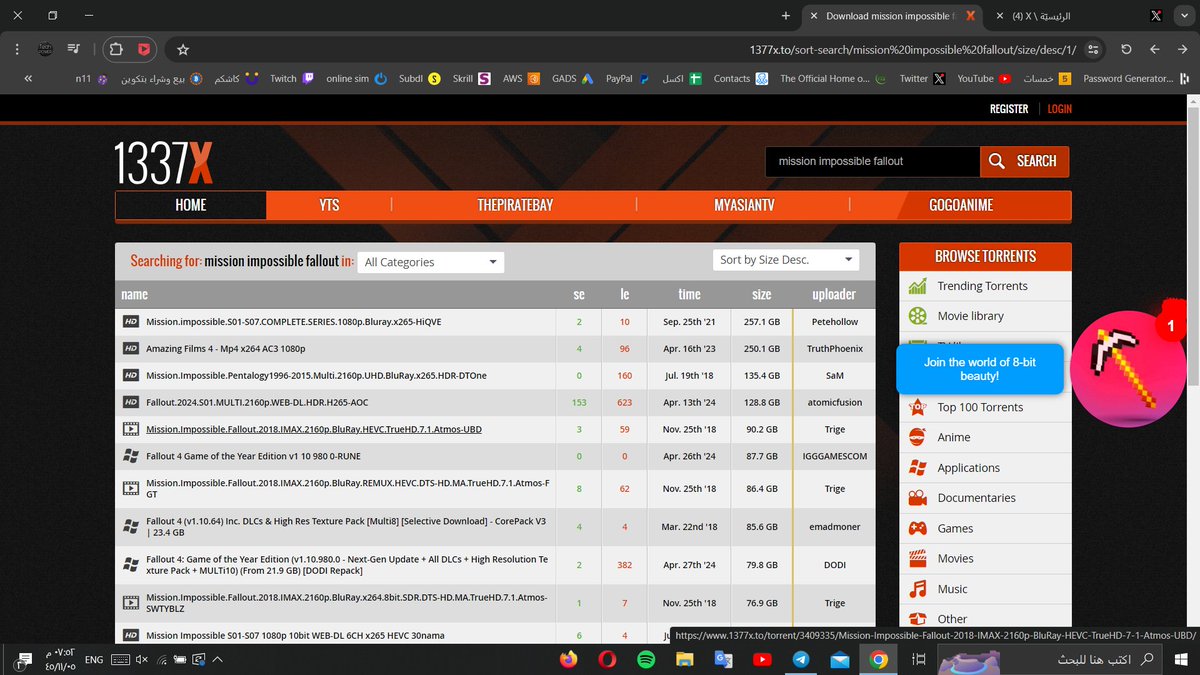Open the Sort by Size Desc. dropdown
The width and height of the screenshot is (1200, 675).
pyautogui.click(x=786, y=260)
